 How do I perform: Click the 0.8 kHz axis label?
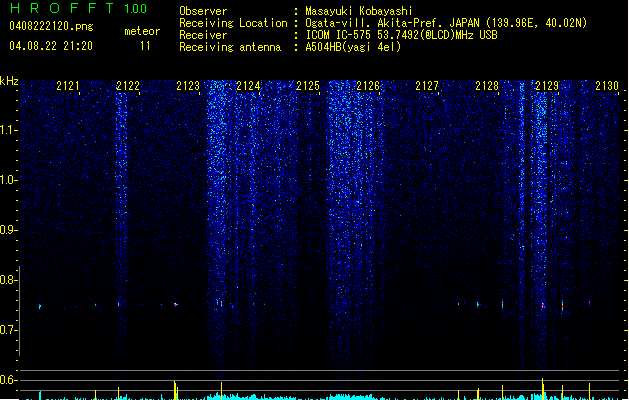(8, 280)
